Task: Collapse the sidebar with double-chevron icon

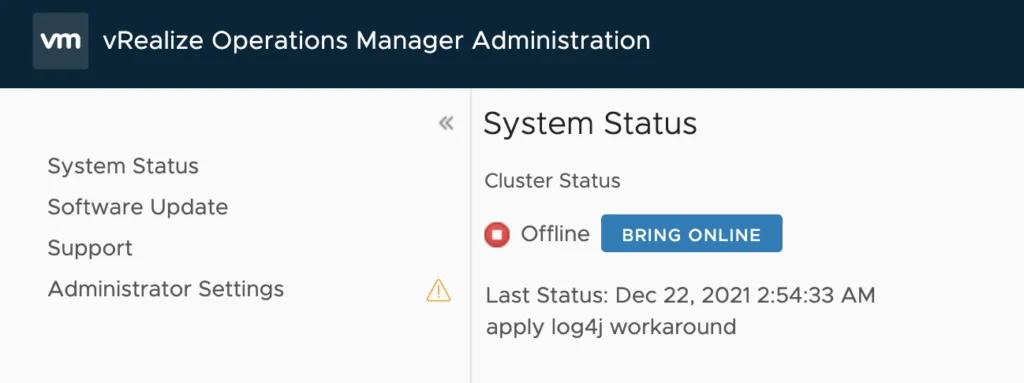Action: (x=446, y=123)
